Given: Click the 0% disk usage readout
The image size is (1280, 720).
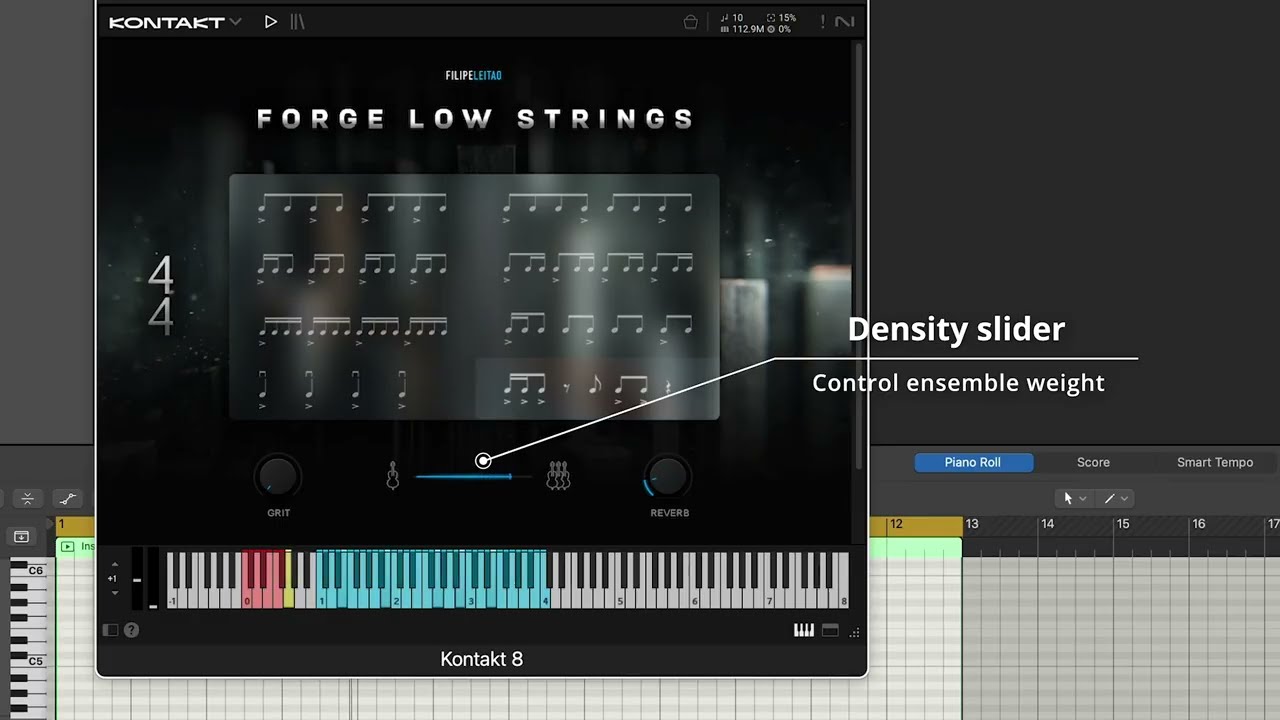Looking at the screenshot, I should coord(784,30).
